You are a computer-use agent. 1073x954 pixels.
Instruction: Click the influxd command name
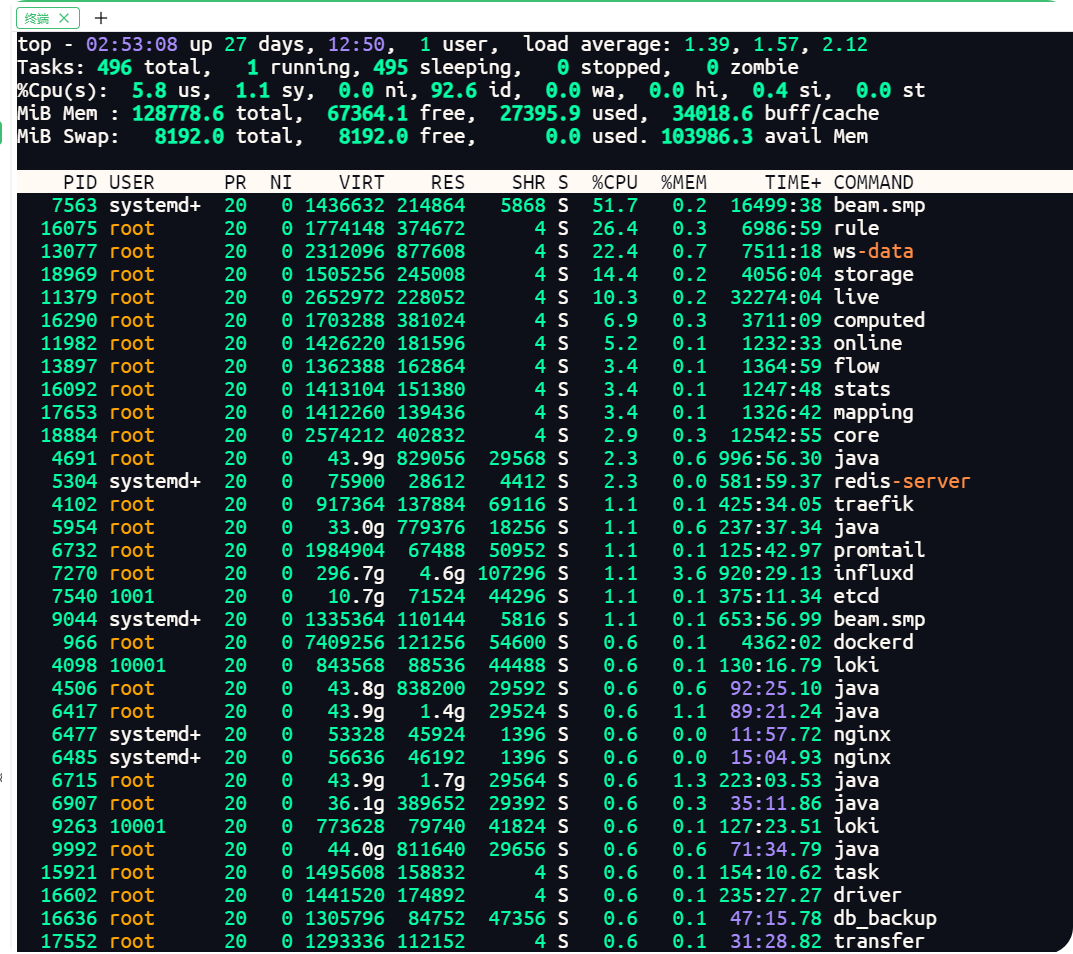(x=873, y=573)
